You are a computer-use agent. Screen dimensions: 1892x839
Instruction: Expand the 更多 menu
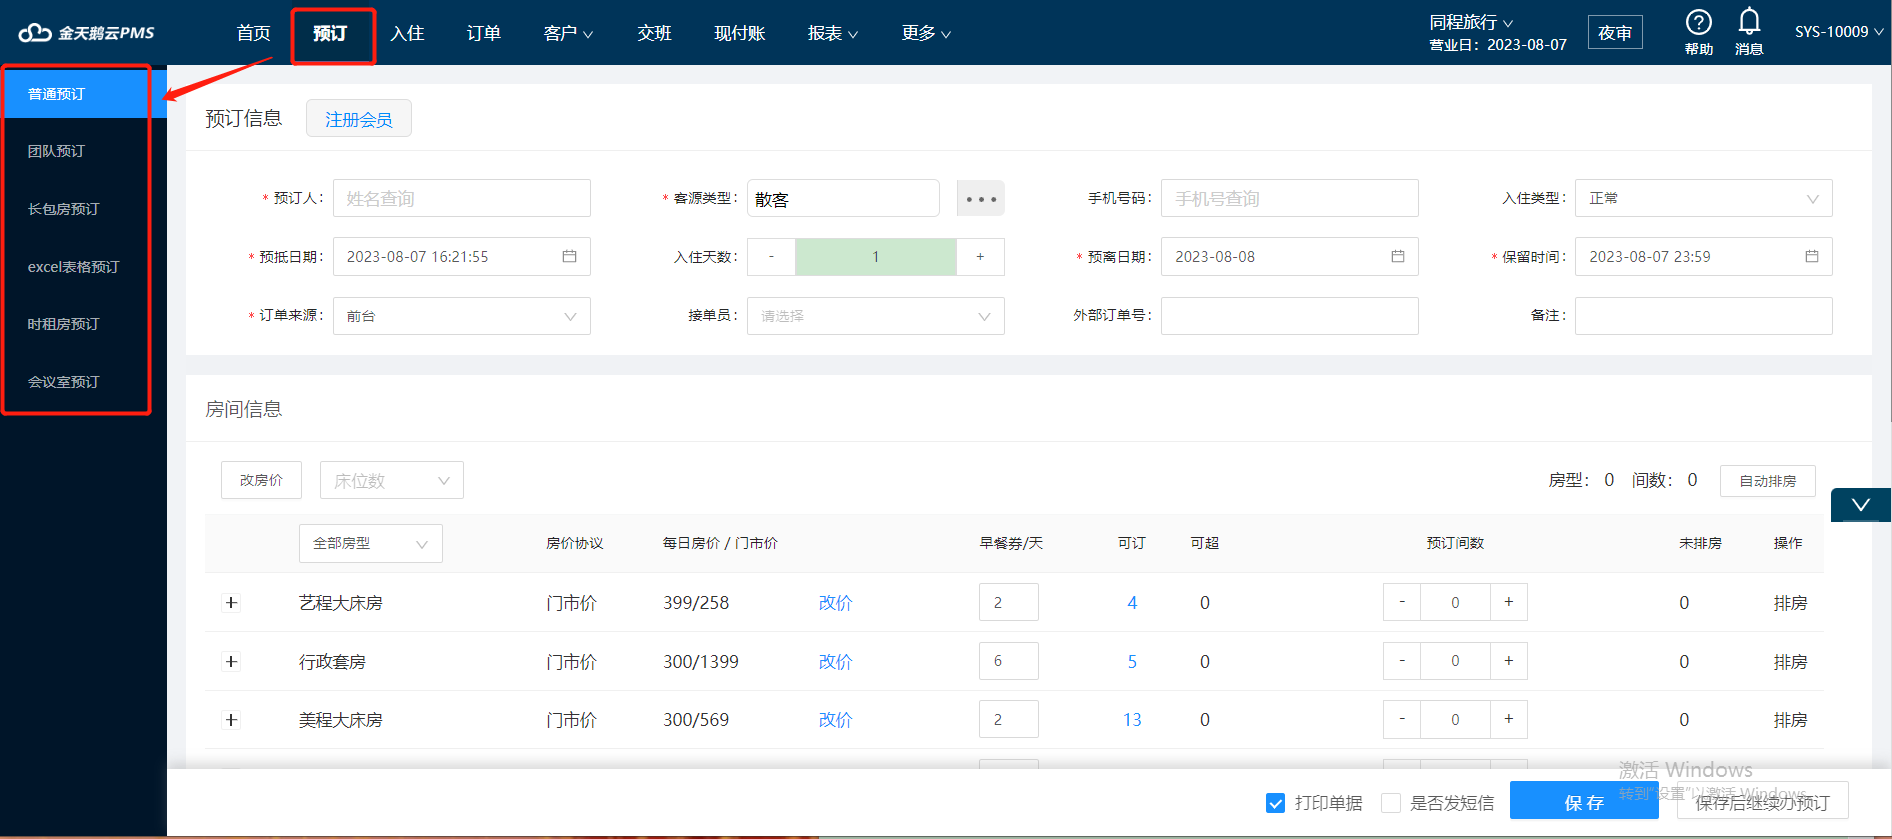tap(926, 33)
